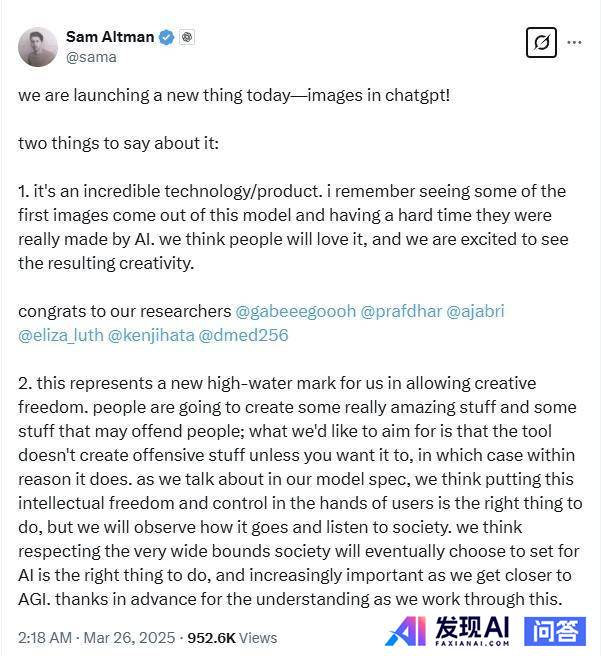The image size is (601, 656).
Task: Click the Sam Altman display name
Action: pyautogui.click(x=110, y=37)
